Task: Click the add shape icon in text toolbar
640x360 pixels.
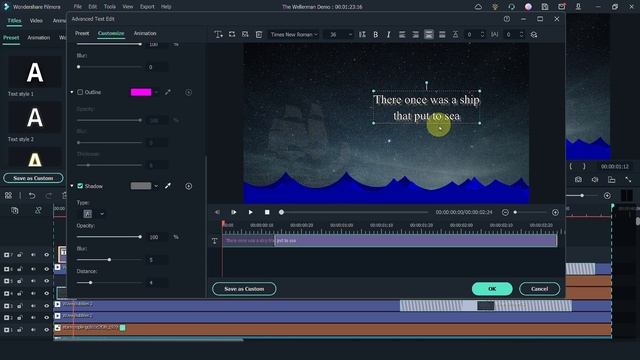Action: 232,35
